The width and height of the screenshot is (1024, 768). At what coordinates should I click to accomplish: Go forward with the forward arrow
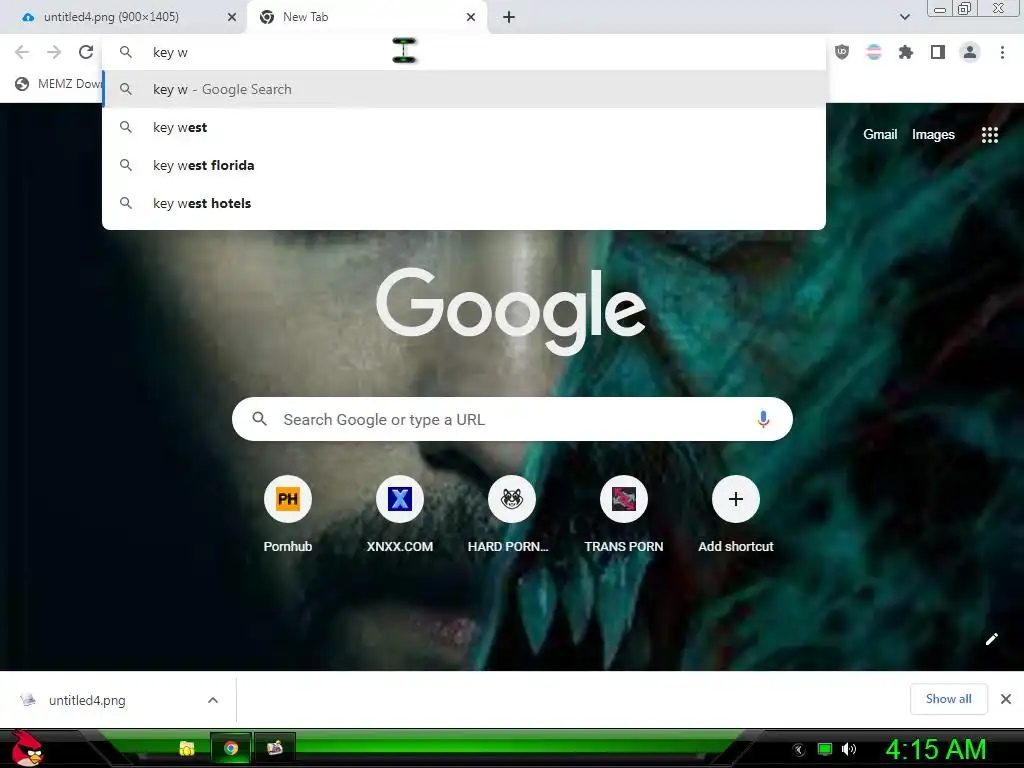click(54, 52)
